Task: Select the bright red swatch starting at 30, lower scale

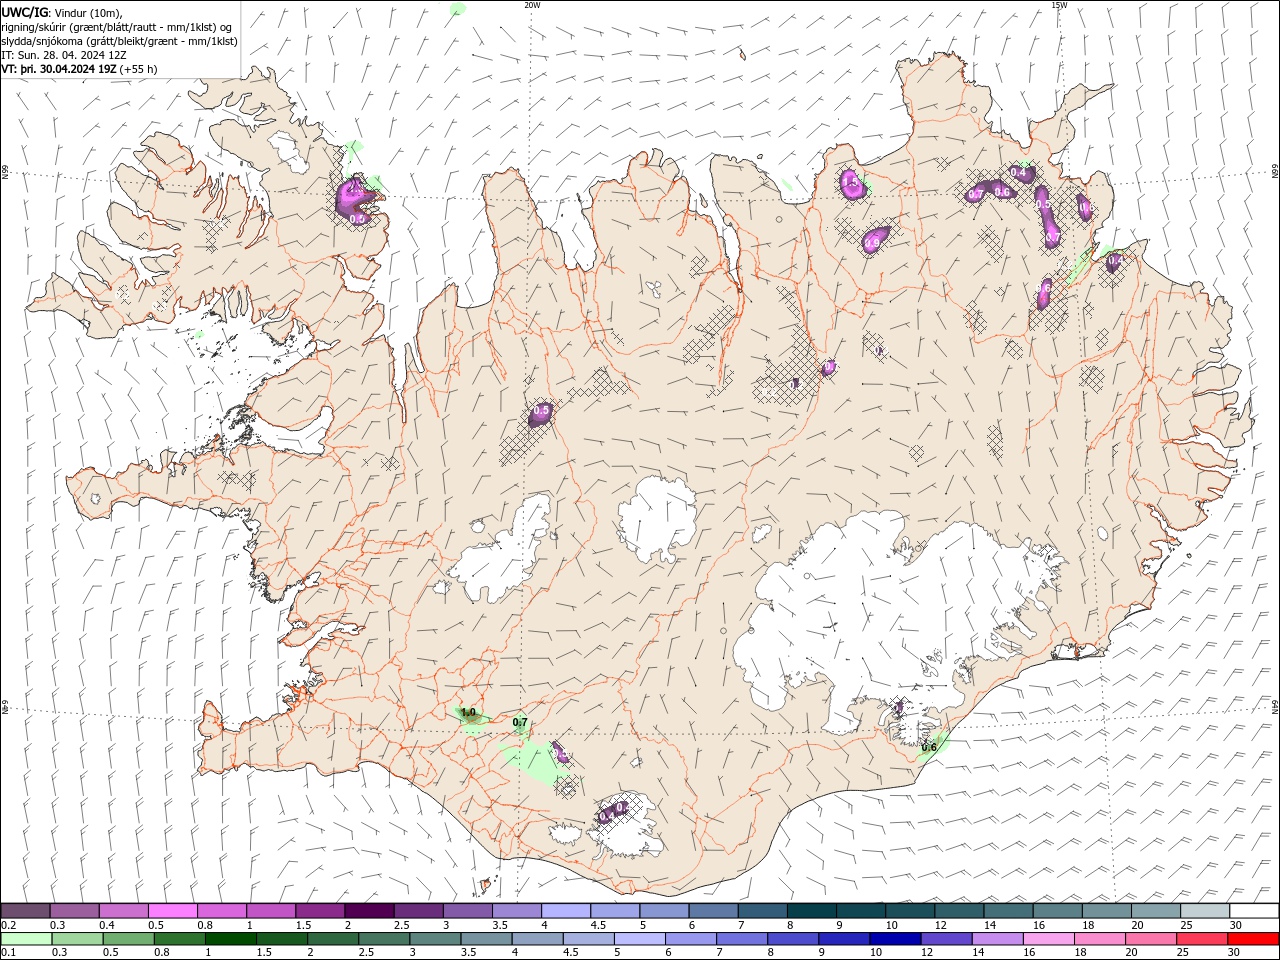Action: point(1252,939)
